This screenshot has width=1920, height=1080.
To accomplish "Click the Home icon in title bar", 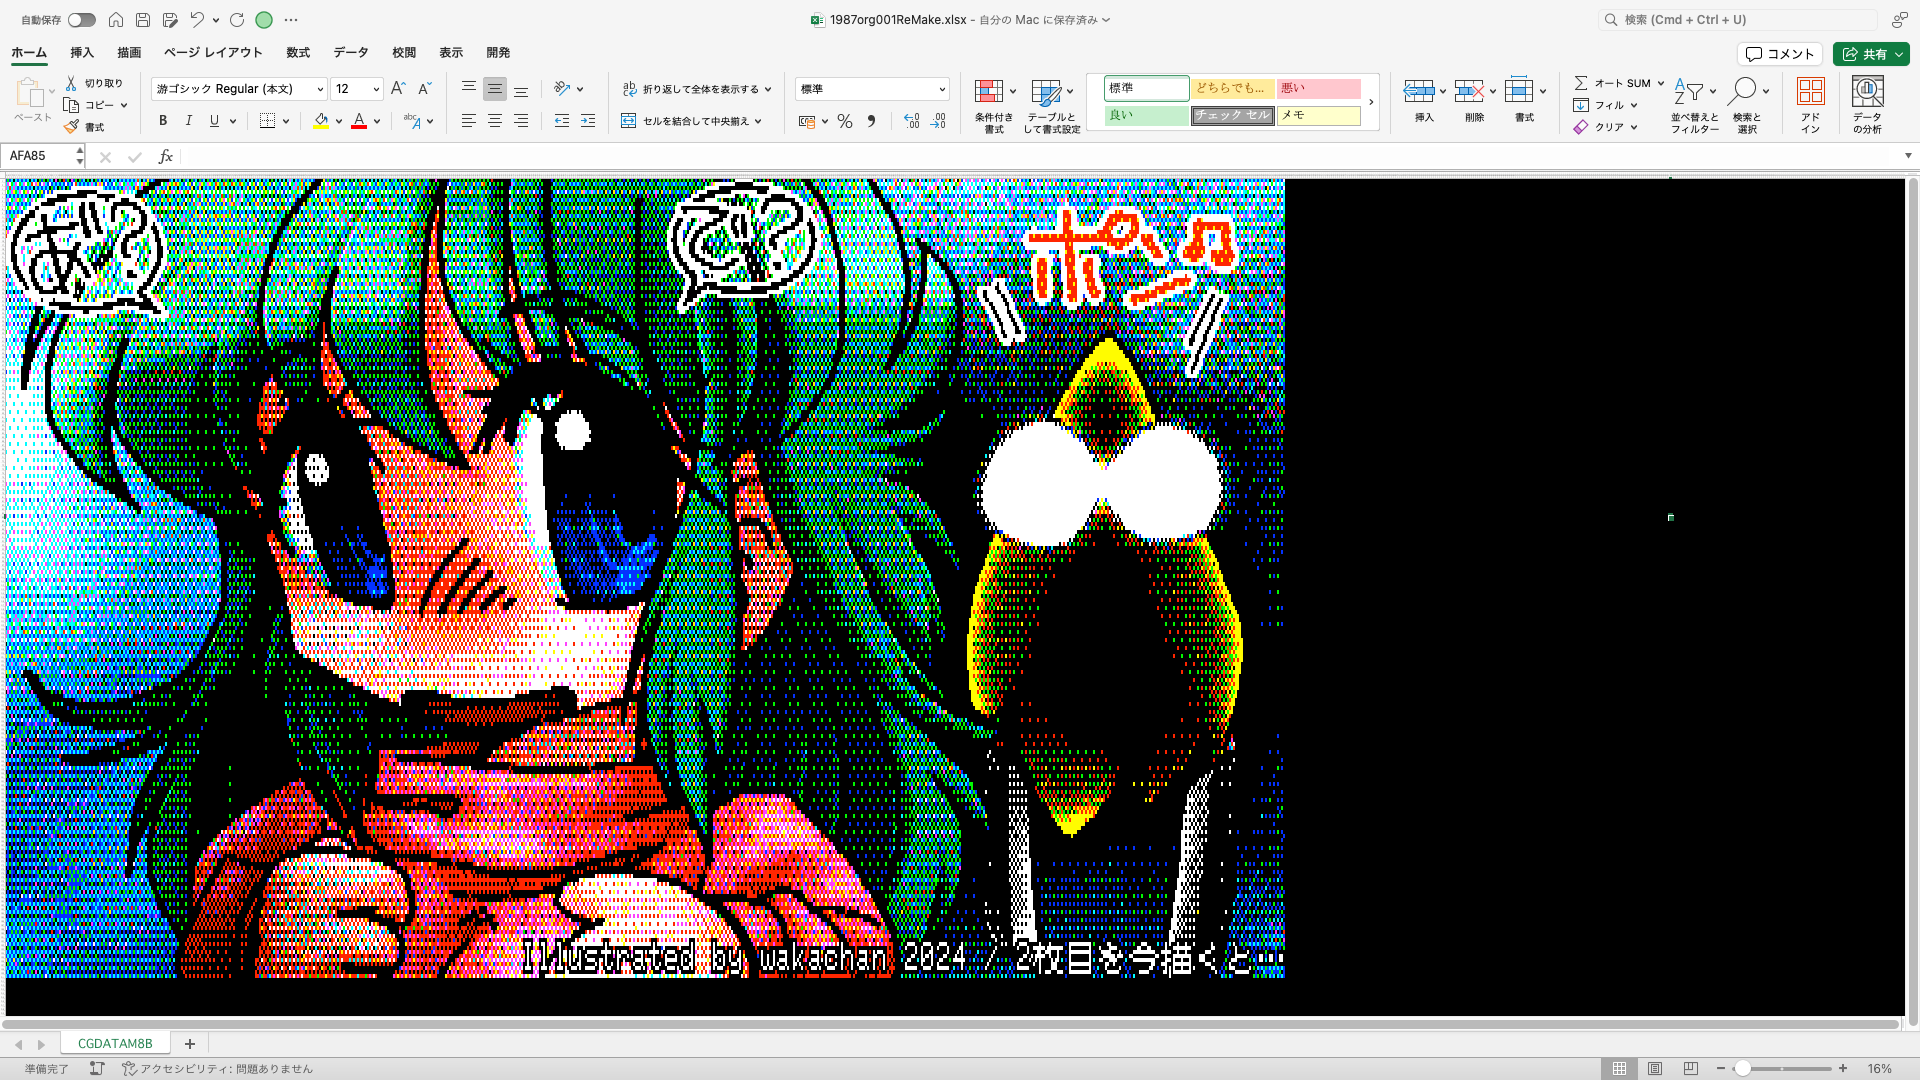I will click(116, 20).
